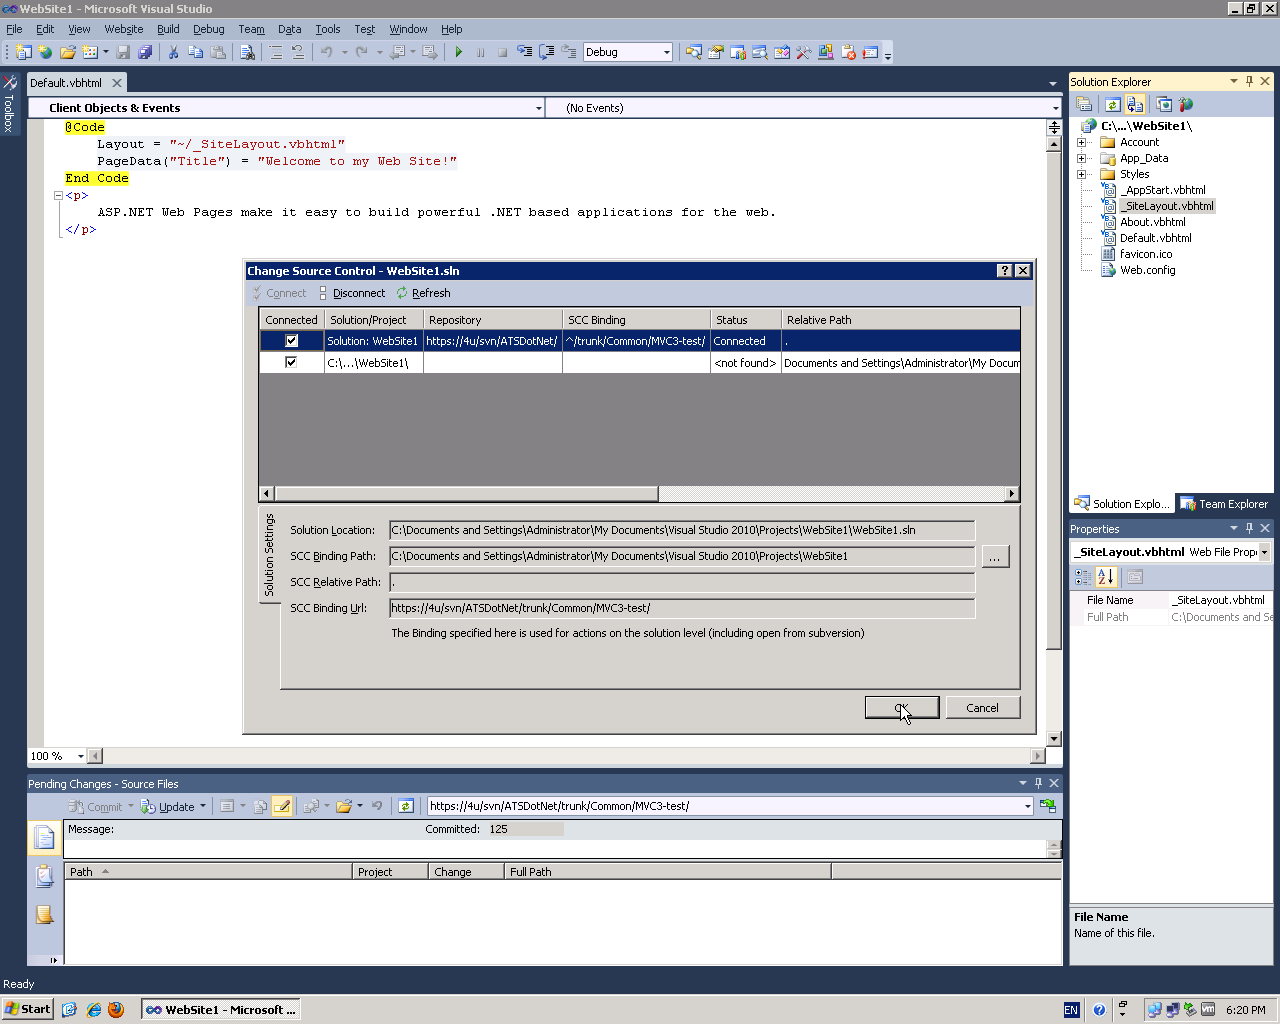Screen dimensions: 1280x1024
Task: Click the Commit Message view icon in Pending Changes
Action: (44, 838)
